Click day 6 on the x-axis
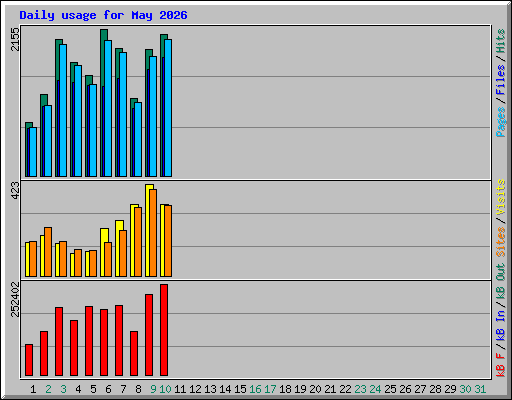Viewport: 512px width, 400px height. point(108,389)
